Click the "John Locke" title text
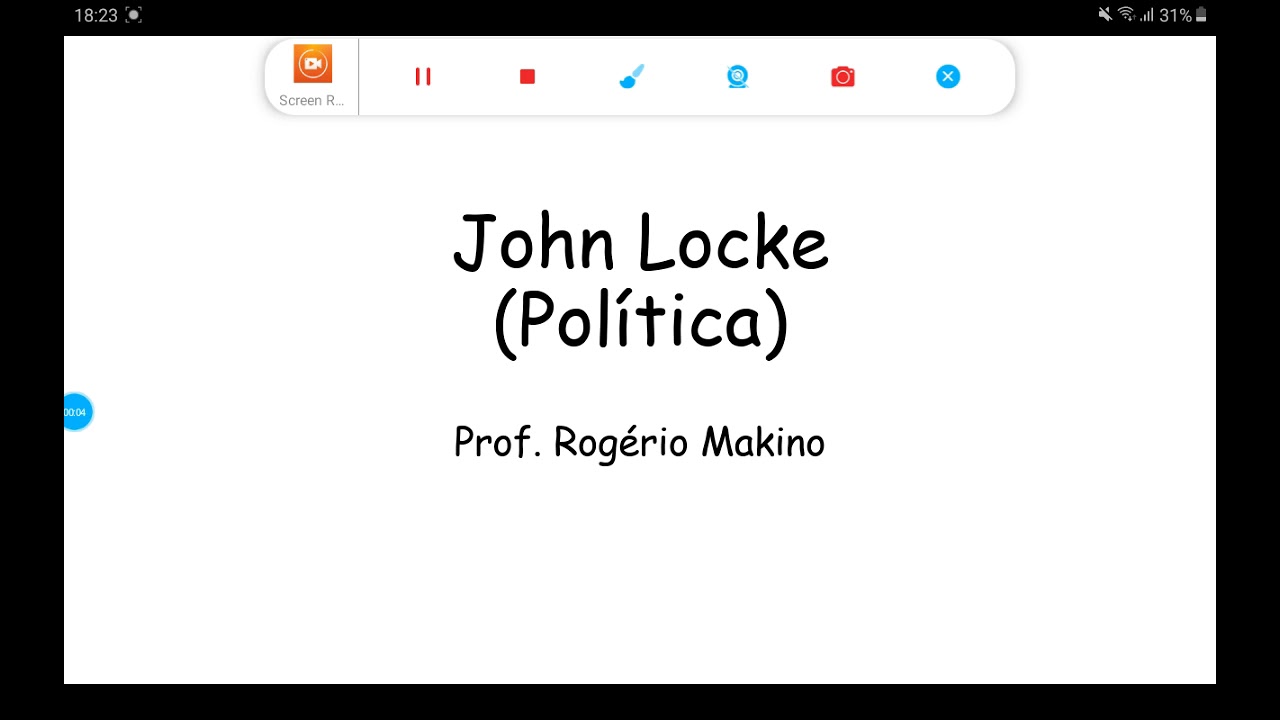The height and width of the screenshot is (720, 1280). [x=641, y=242]
